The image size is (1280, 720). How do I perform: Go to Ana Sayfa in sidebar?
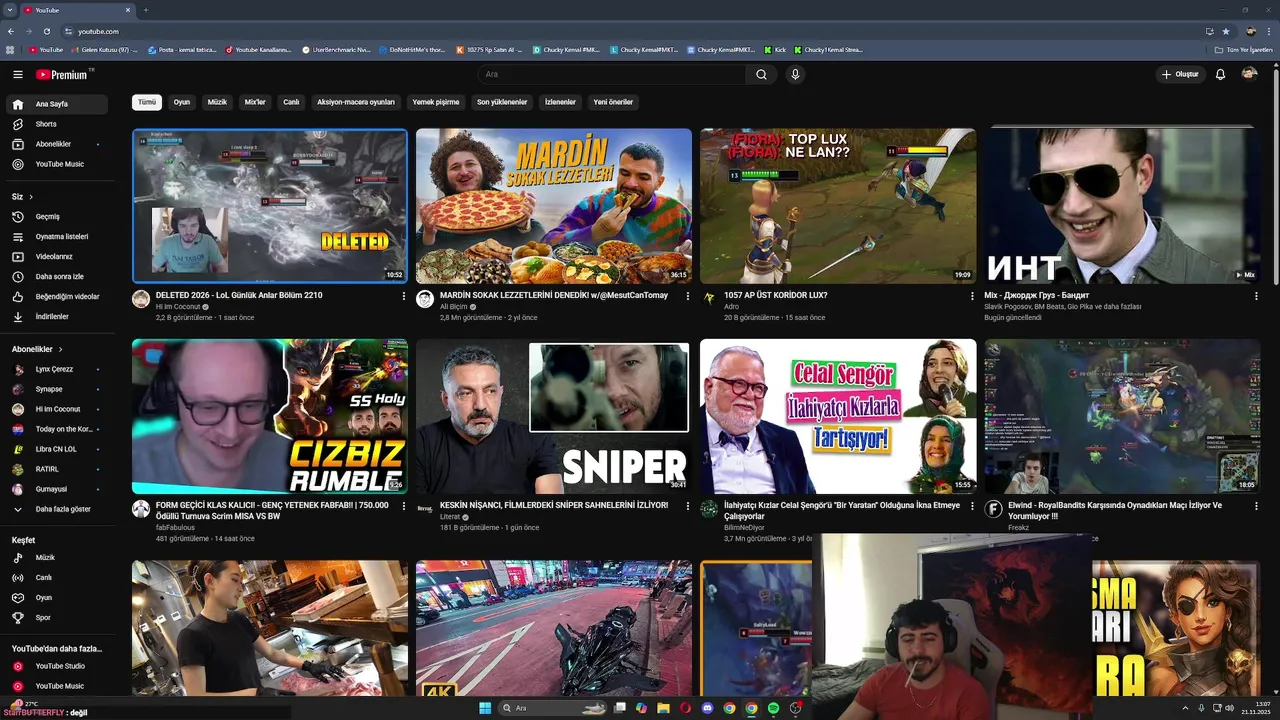[57, 104]
